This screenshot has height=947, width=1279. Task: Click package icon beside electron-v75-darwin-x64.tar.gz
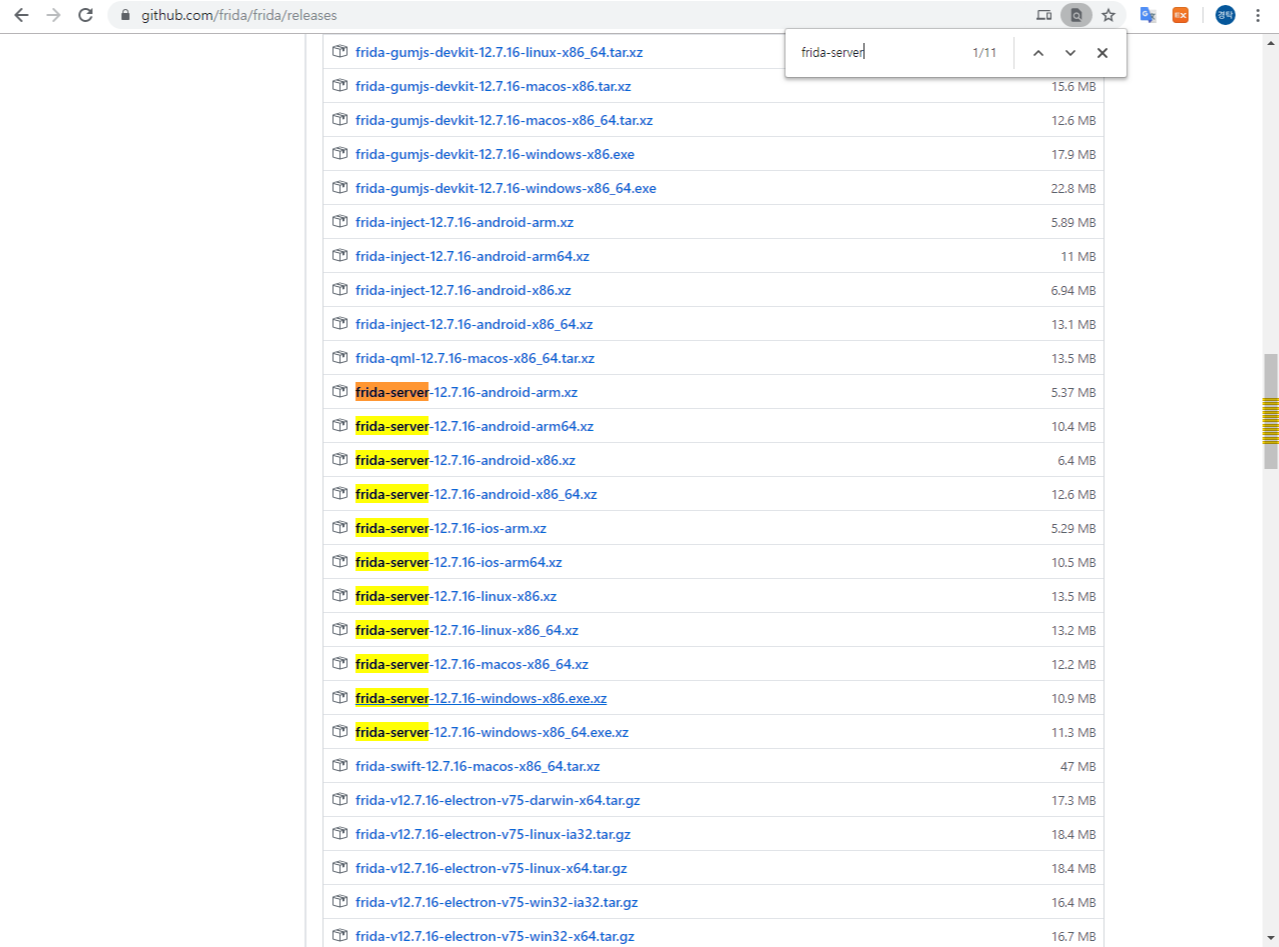340,800
